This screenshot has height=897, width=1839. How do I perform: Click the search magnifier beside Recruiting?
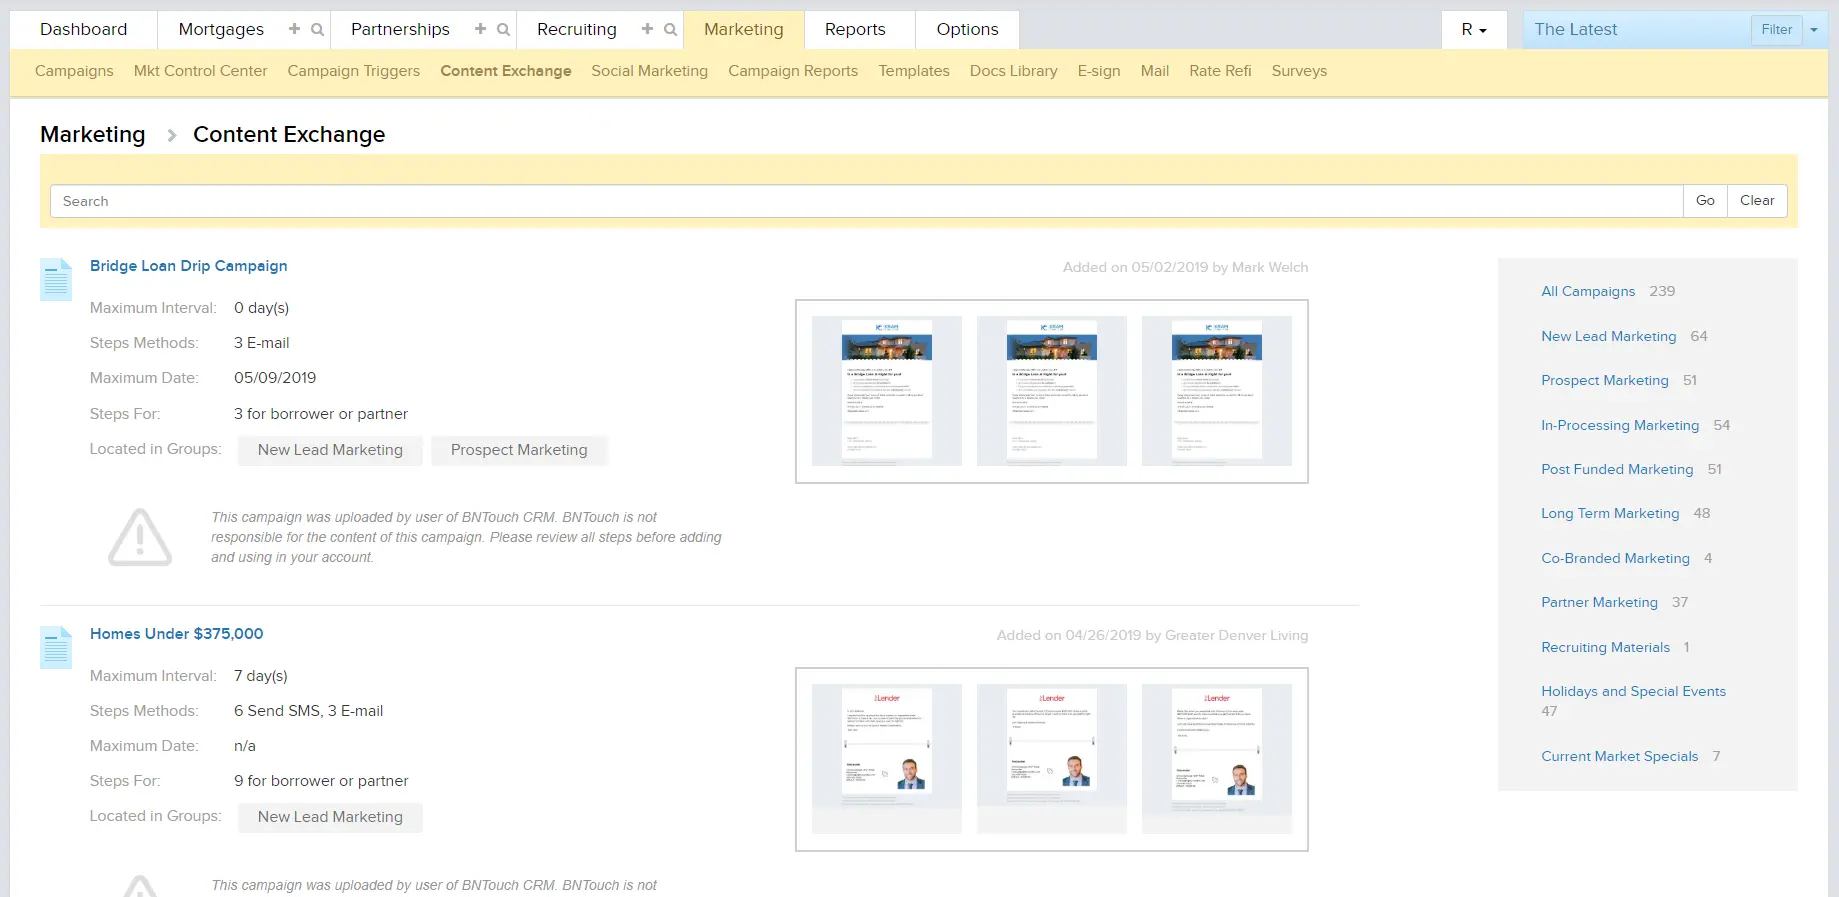click(670, 30)
